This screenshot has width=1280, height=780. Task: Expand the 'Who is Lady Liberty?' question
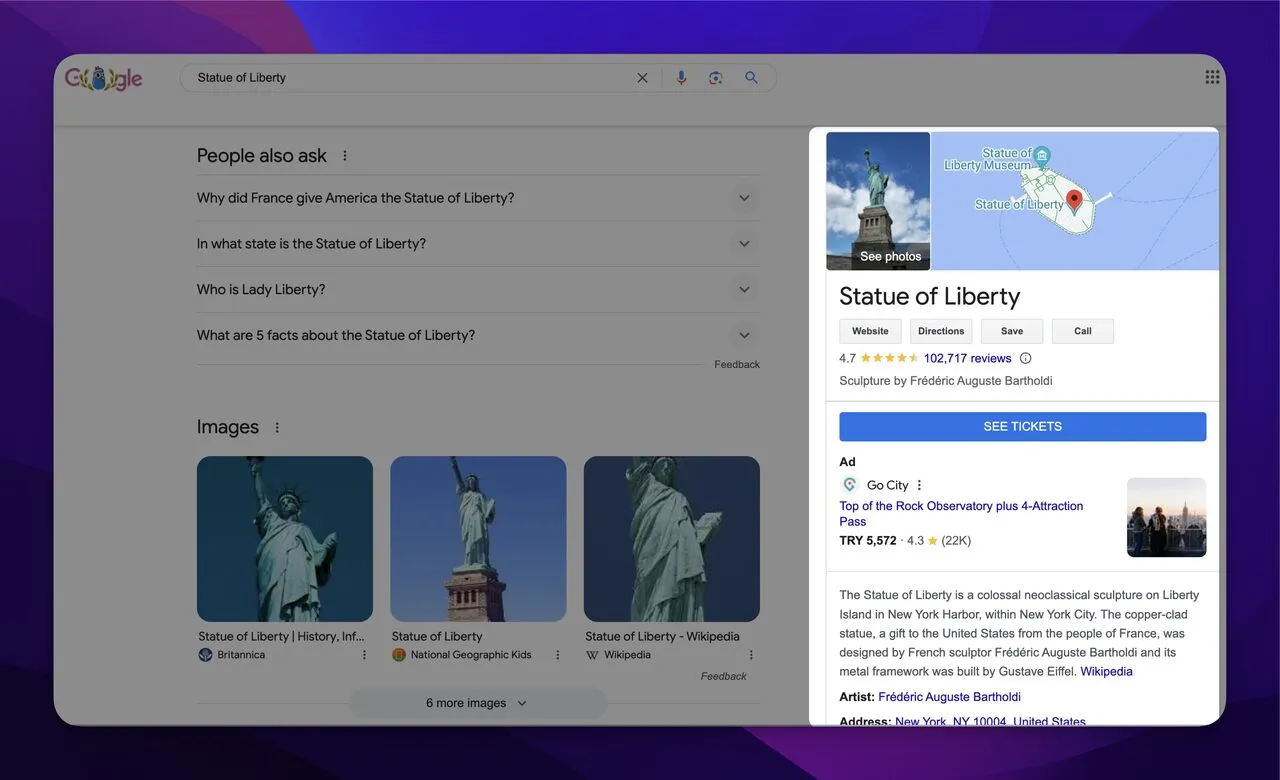click(478, 290)
